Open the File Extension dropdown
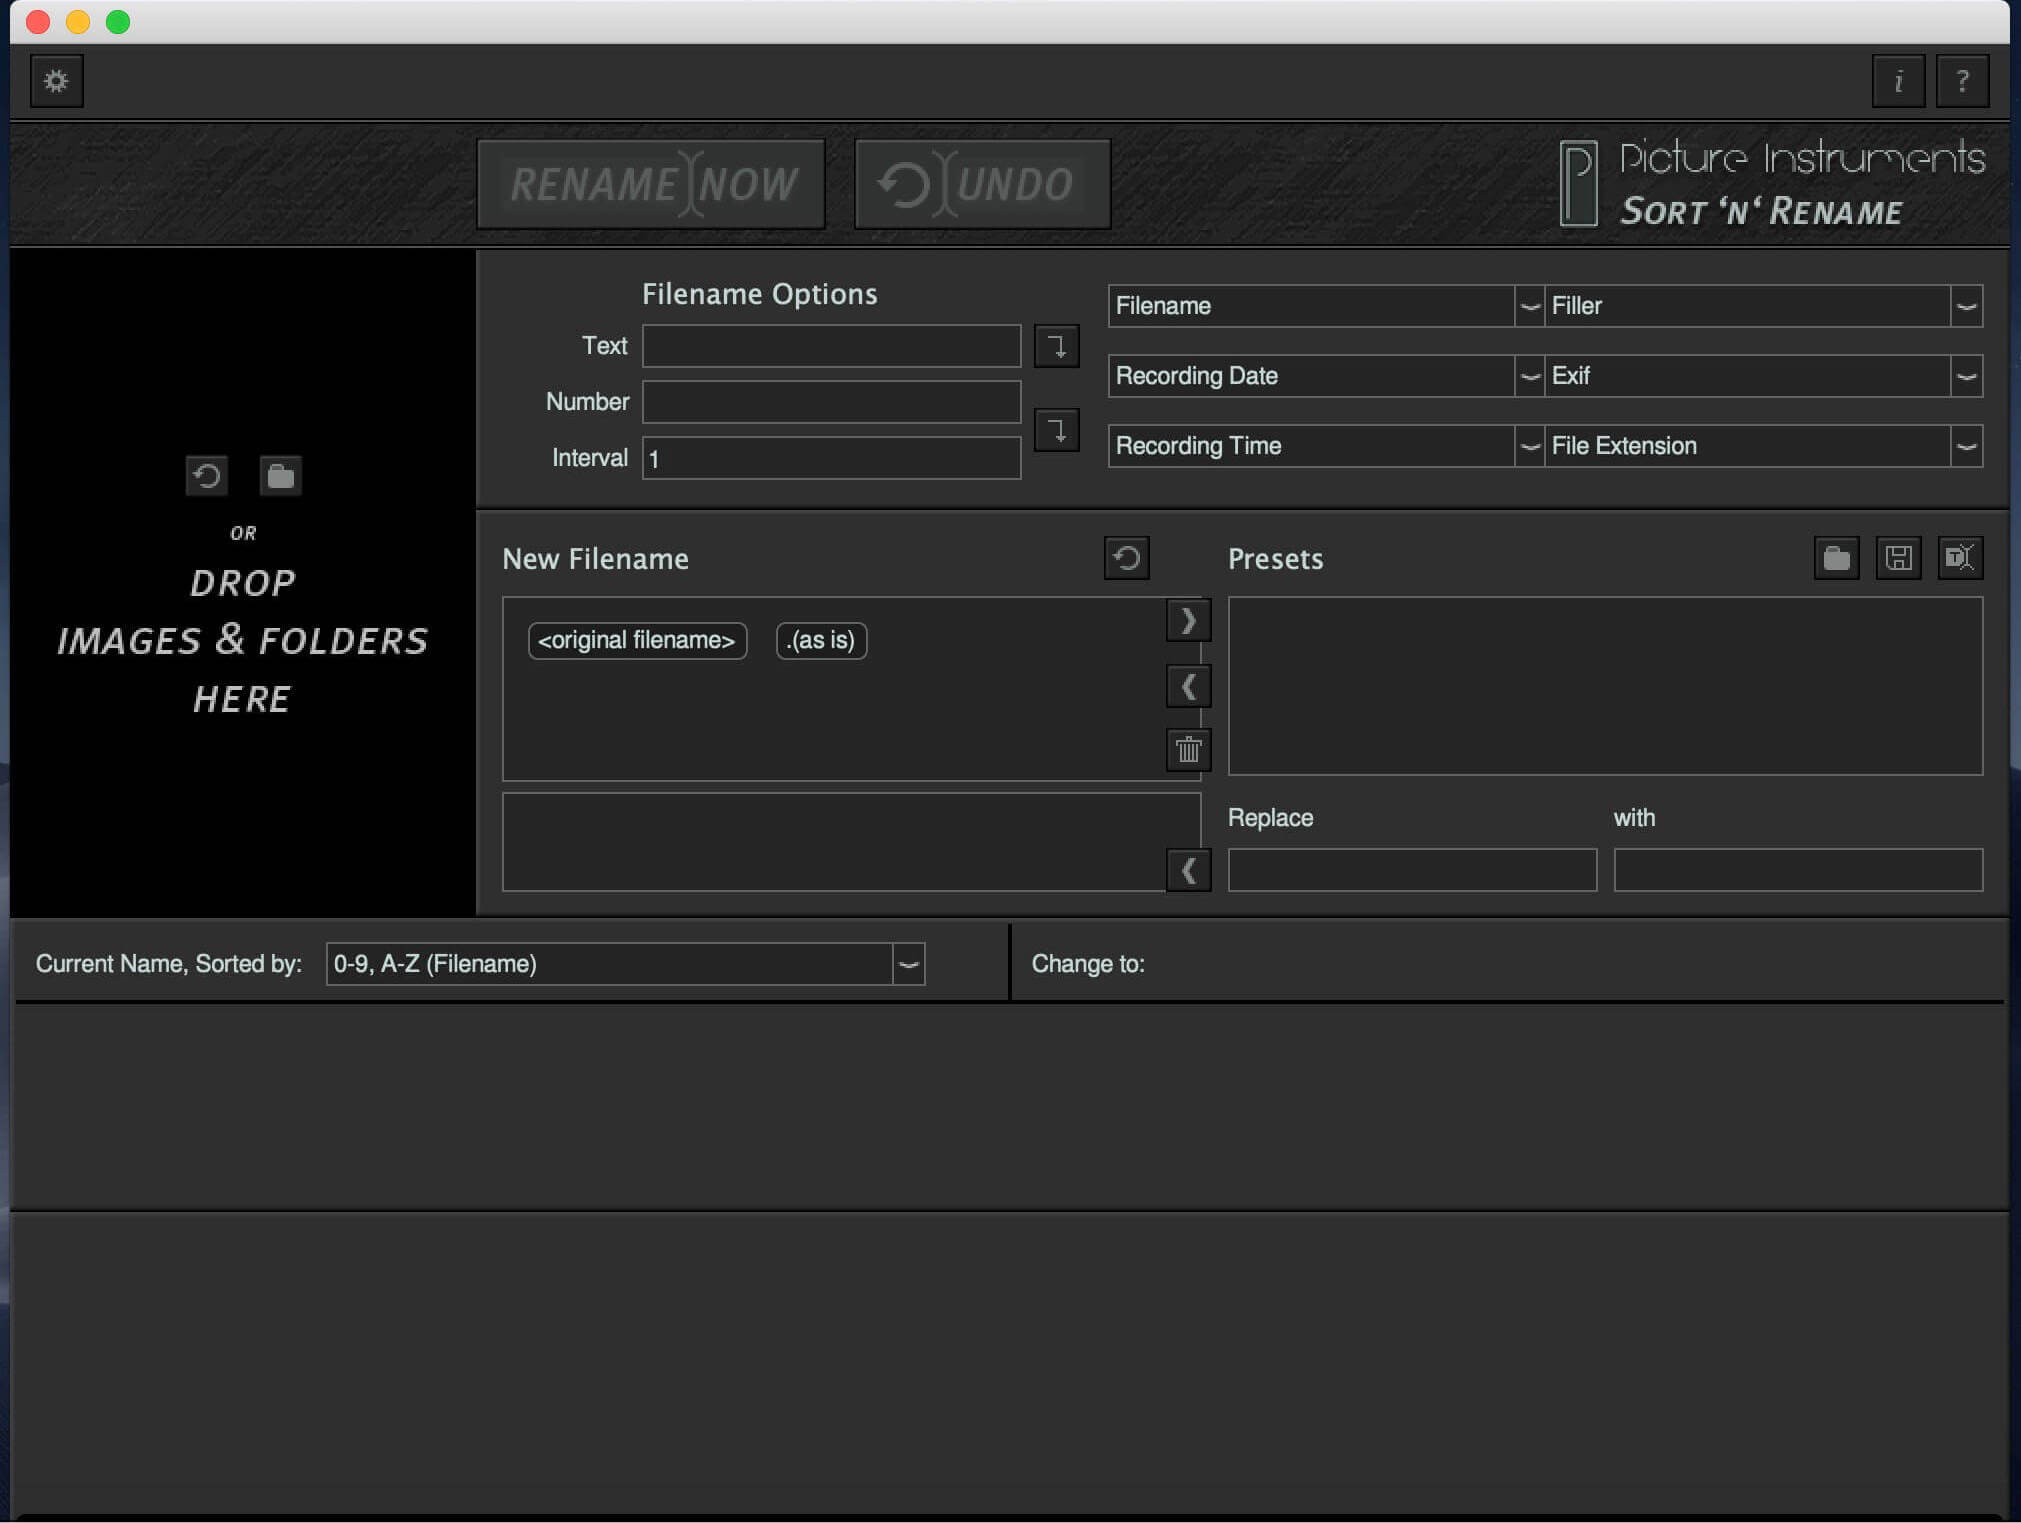 tap(1763, 446)
